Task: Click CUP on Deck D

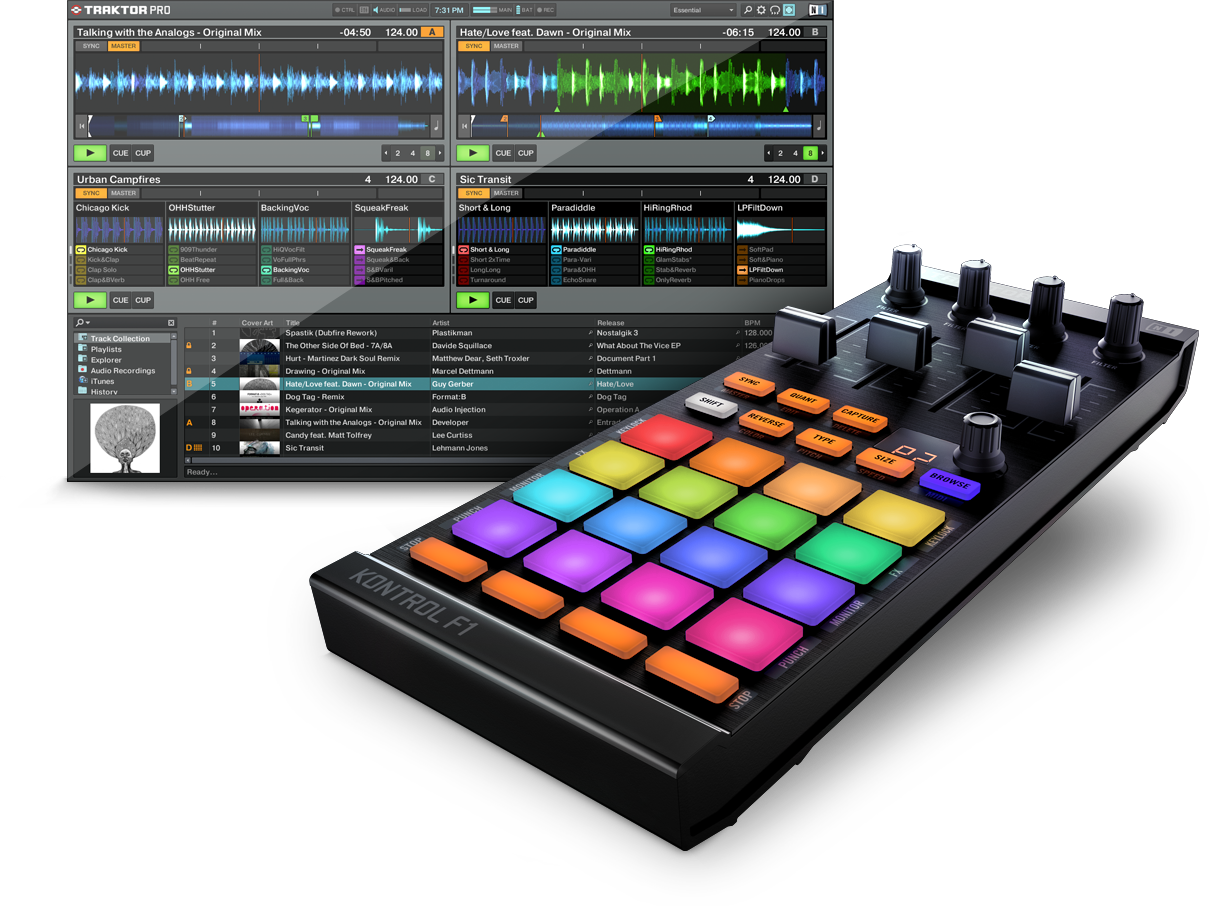Action: pyautogui.click(x=526, y=300)
